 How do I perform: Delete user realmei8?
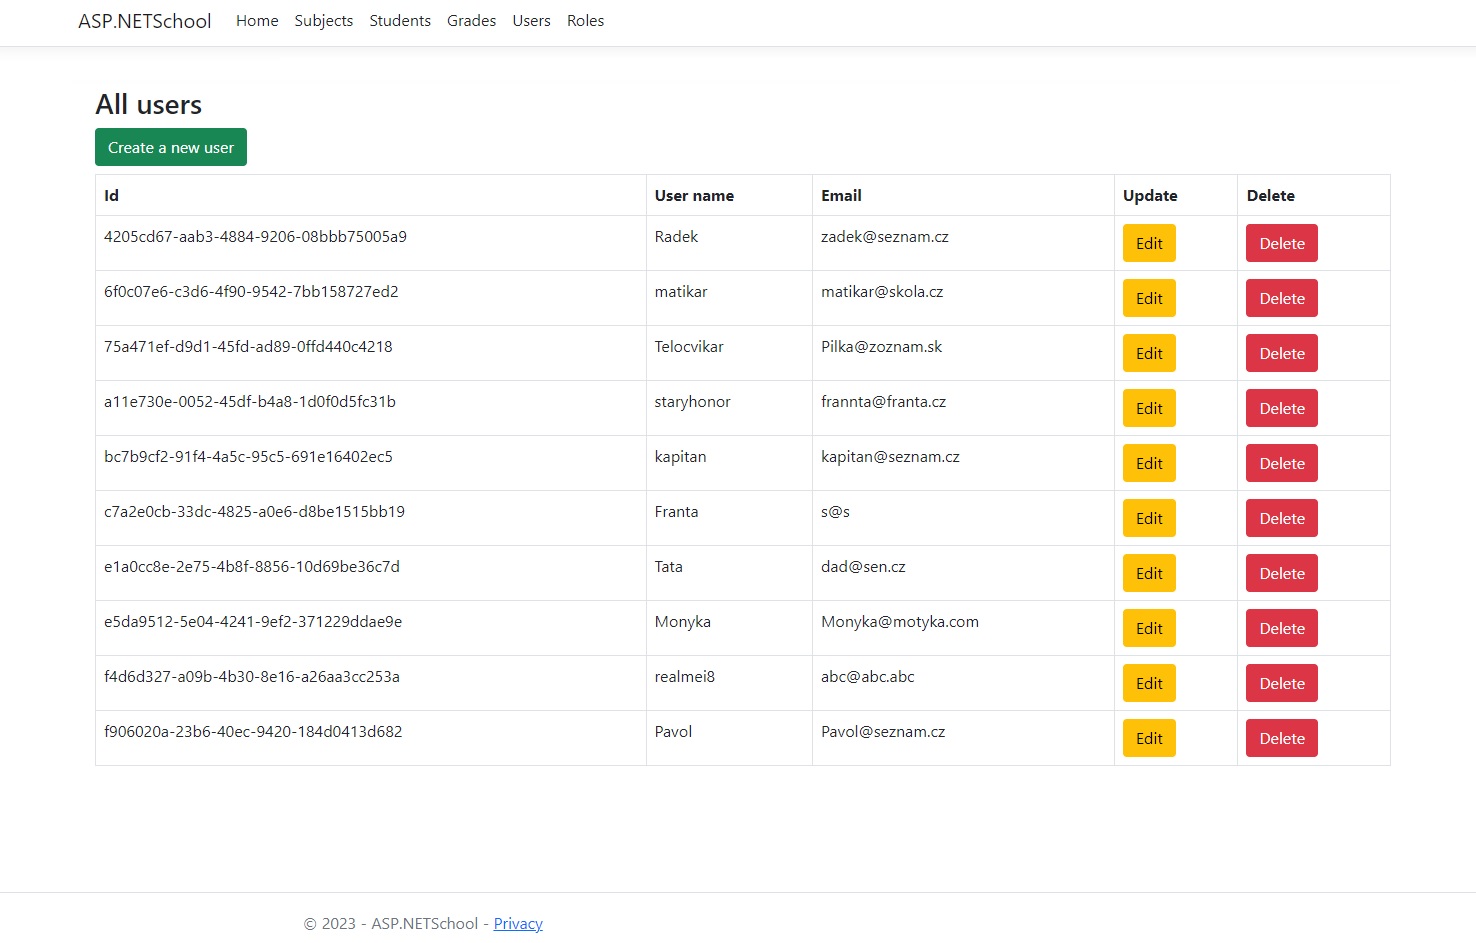(x=1282, y=683)
